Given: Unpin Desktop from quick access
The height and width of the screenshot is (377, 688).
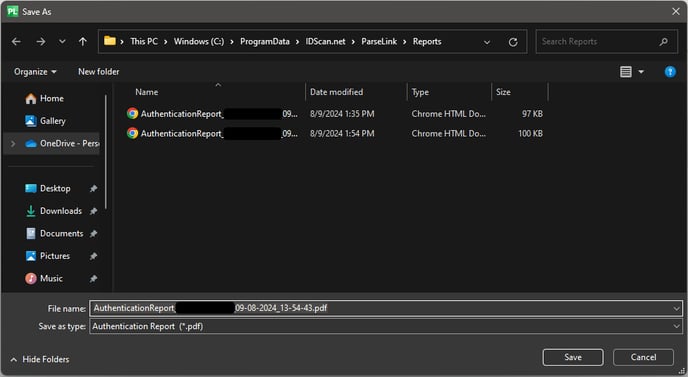Looking at the screenshot, I should coord(93,188).
